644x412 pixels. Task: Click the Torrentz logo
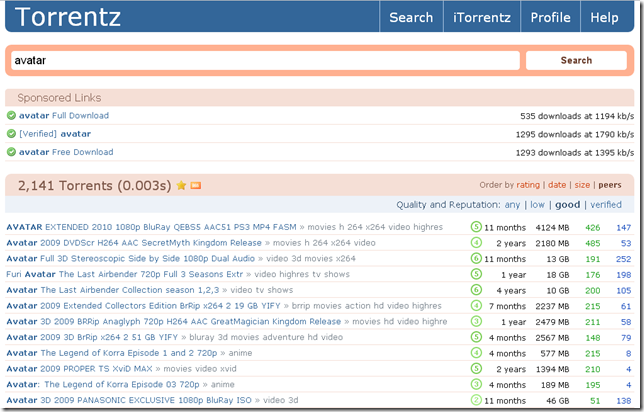tap(68, 17)
